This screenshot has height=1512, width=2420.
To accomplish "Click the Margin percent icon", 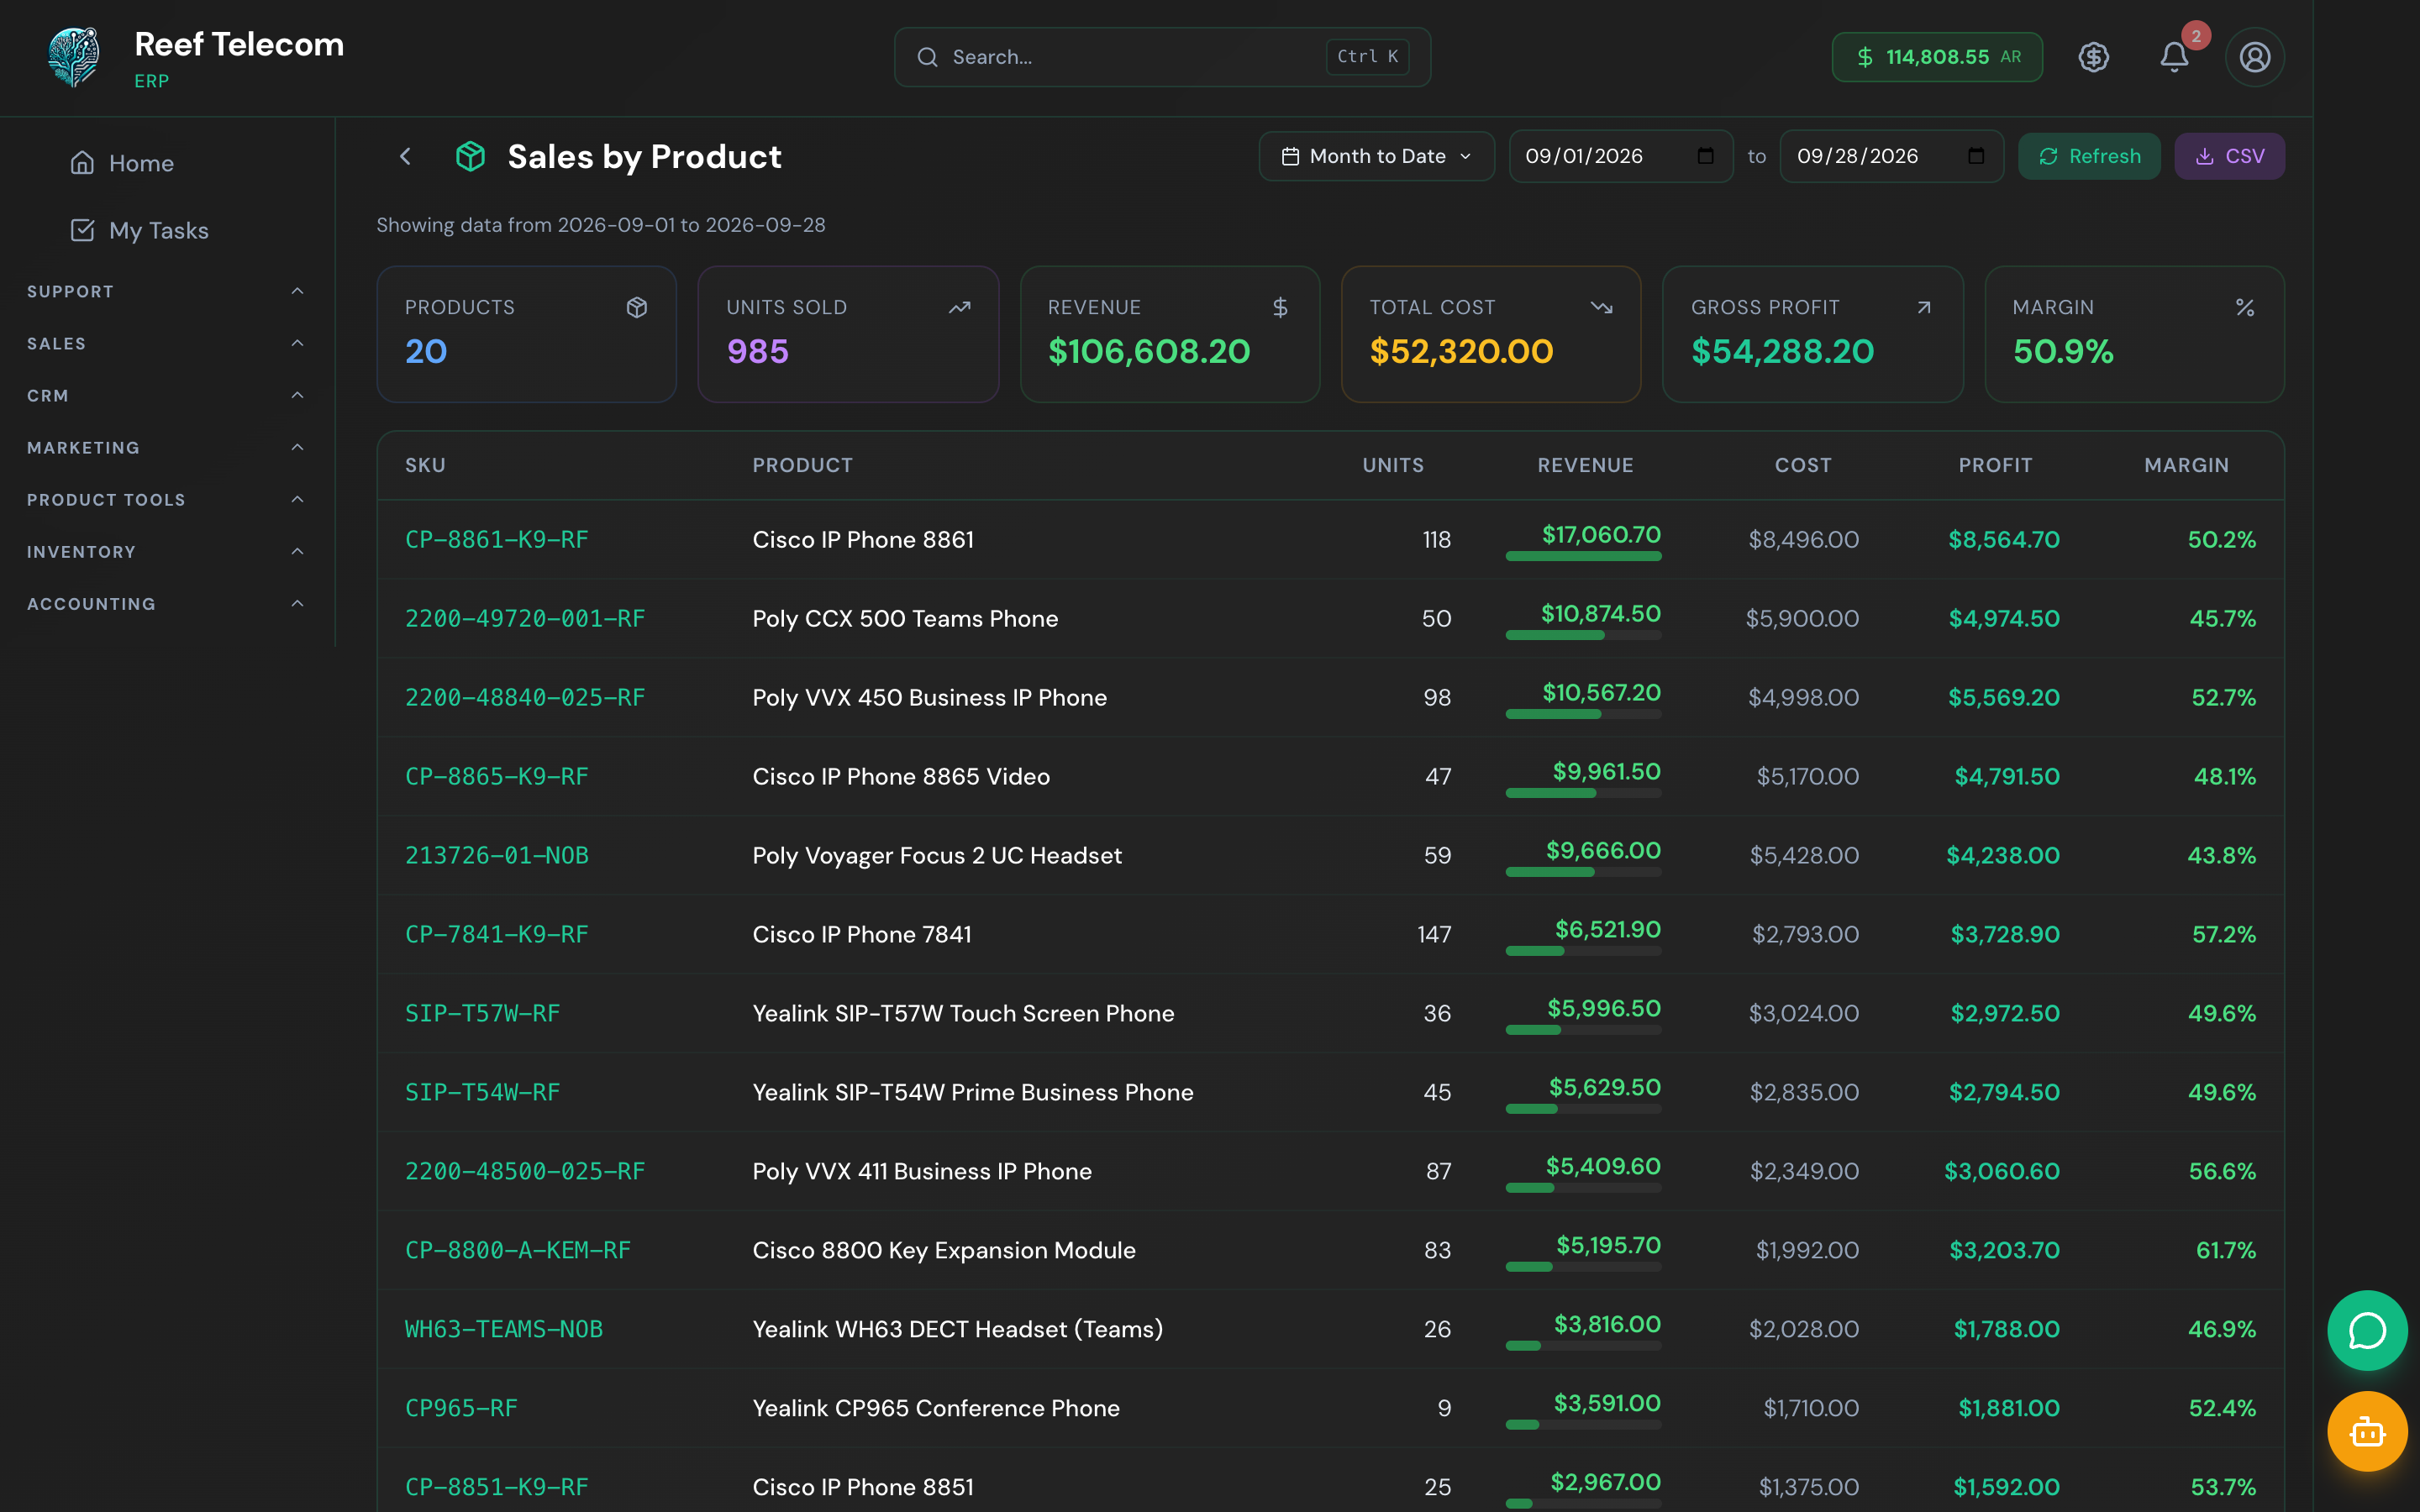I will pos(2245,307).
